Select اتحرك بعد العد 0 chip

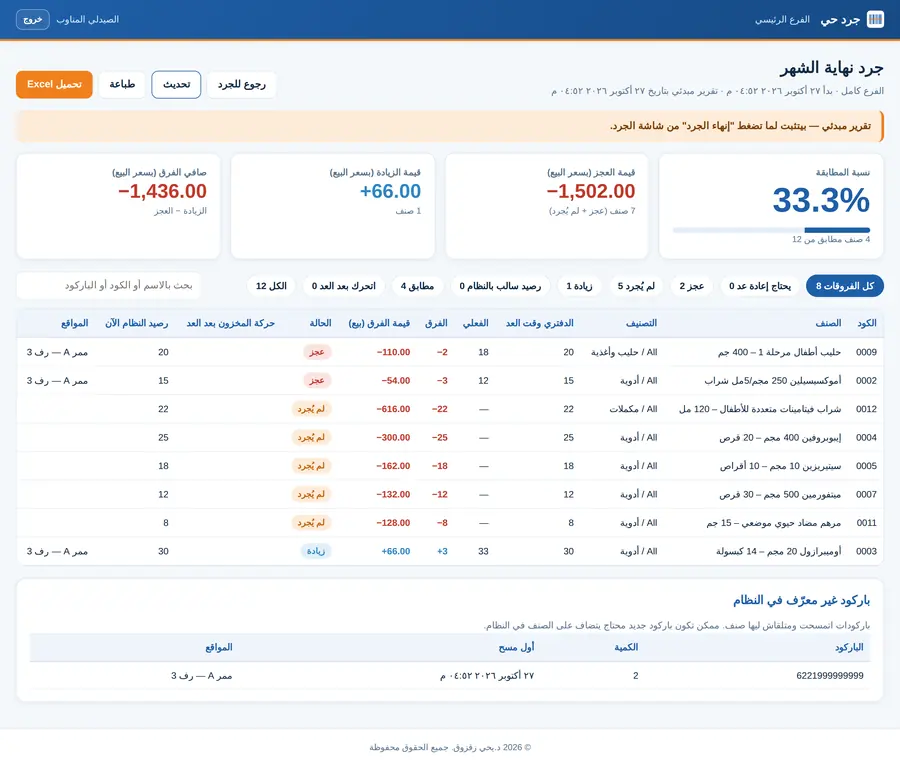pyautogui.click(x=343, y=286)
